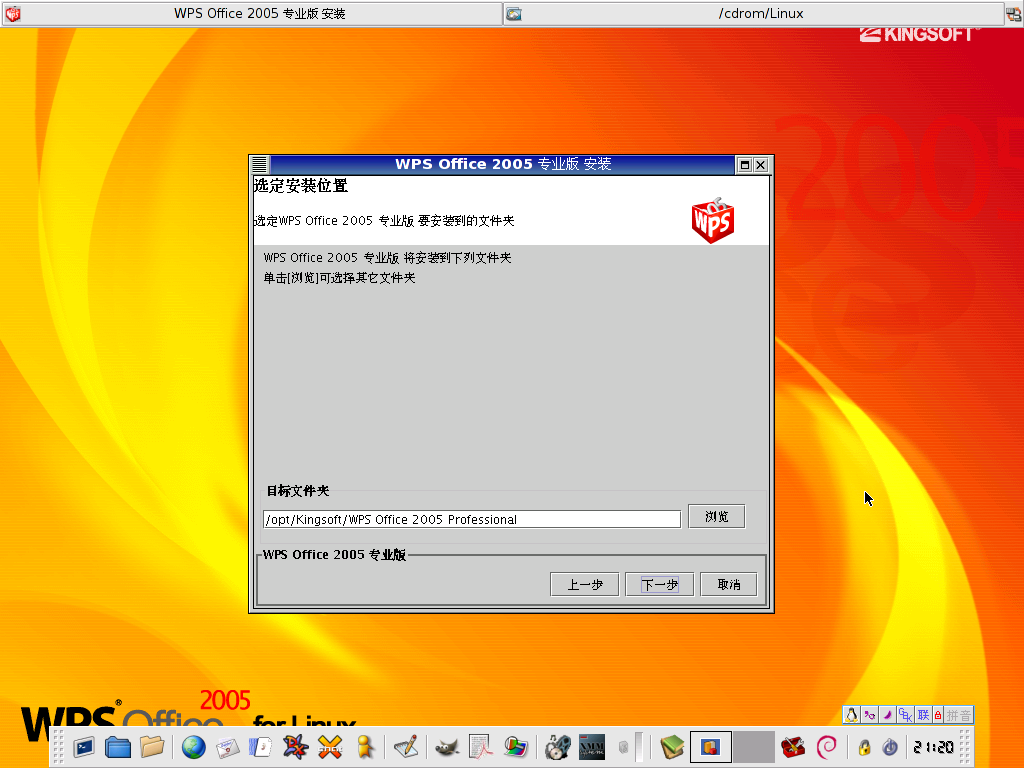1024x768 pixels.
Task: Open the terminal from the panel
Action: [x=84, y=746]
